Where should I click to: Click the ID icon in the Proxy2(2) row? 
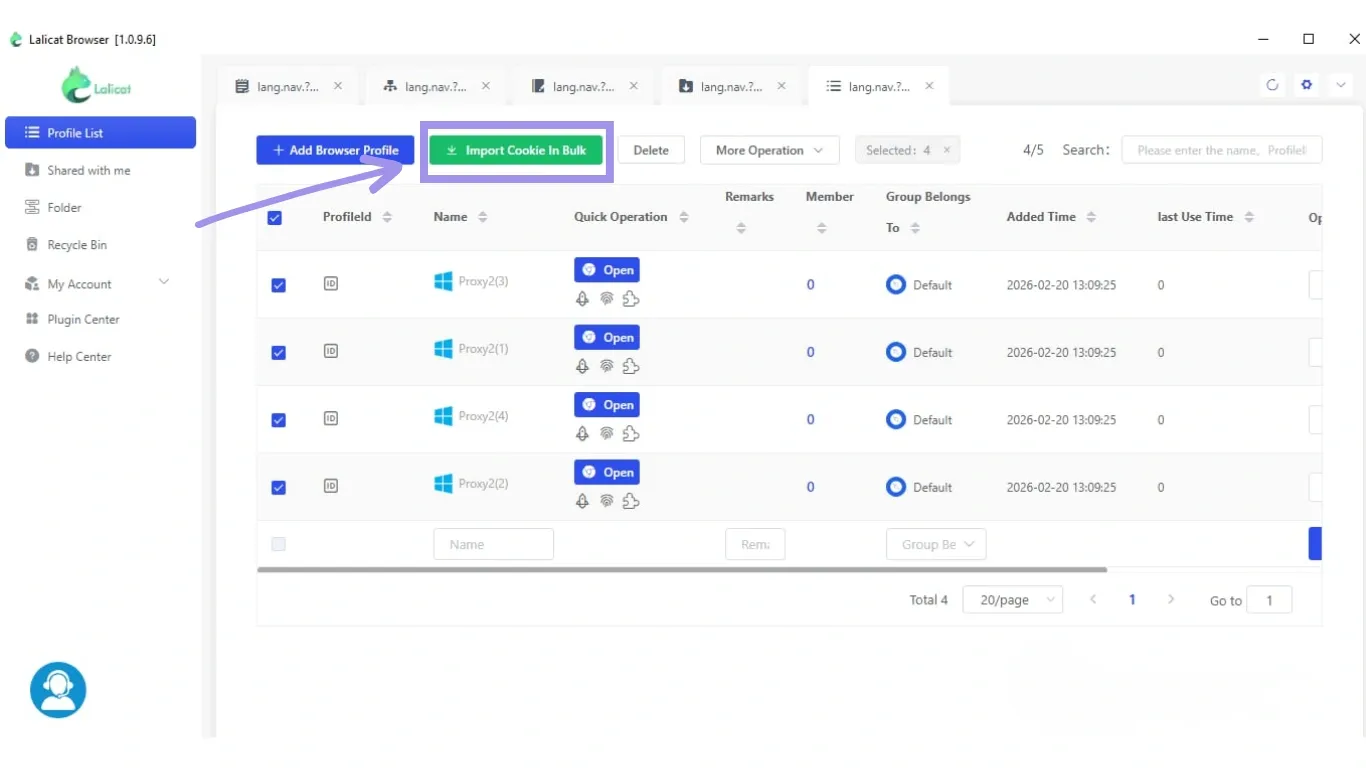pyautogui.click(x=331, y=486)
